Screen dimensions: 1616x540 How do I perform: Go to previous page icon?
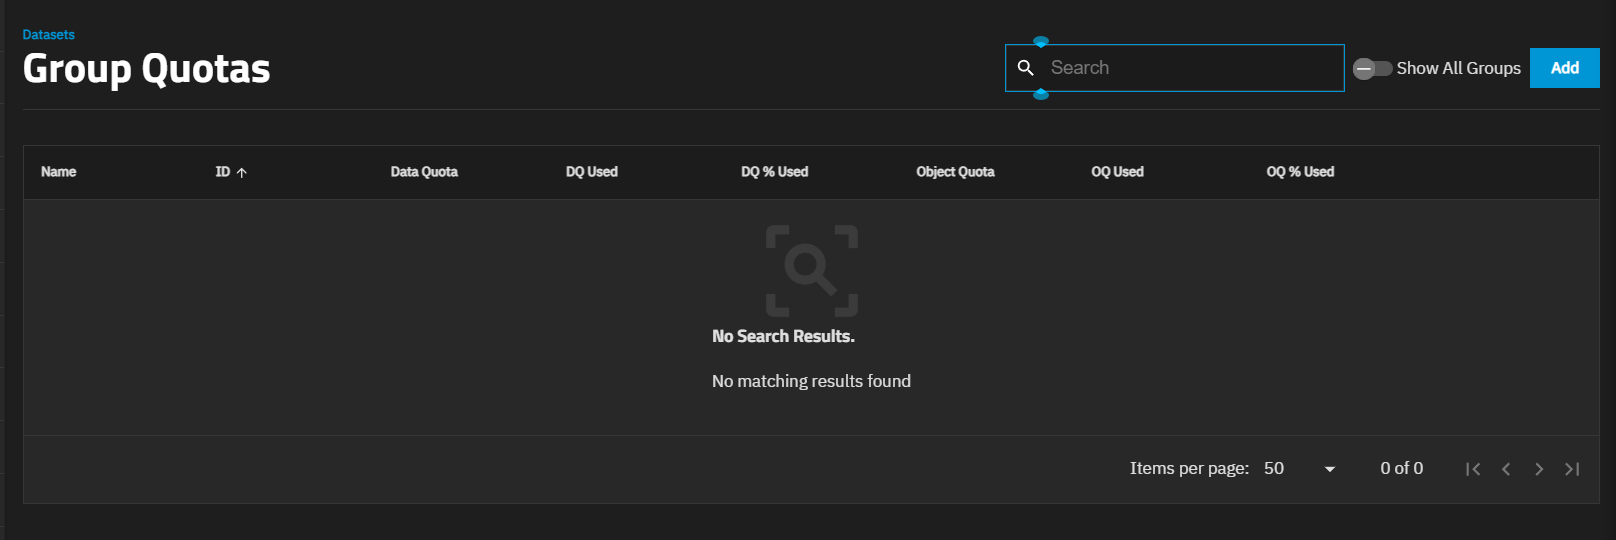click(1506, 469)
